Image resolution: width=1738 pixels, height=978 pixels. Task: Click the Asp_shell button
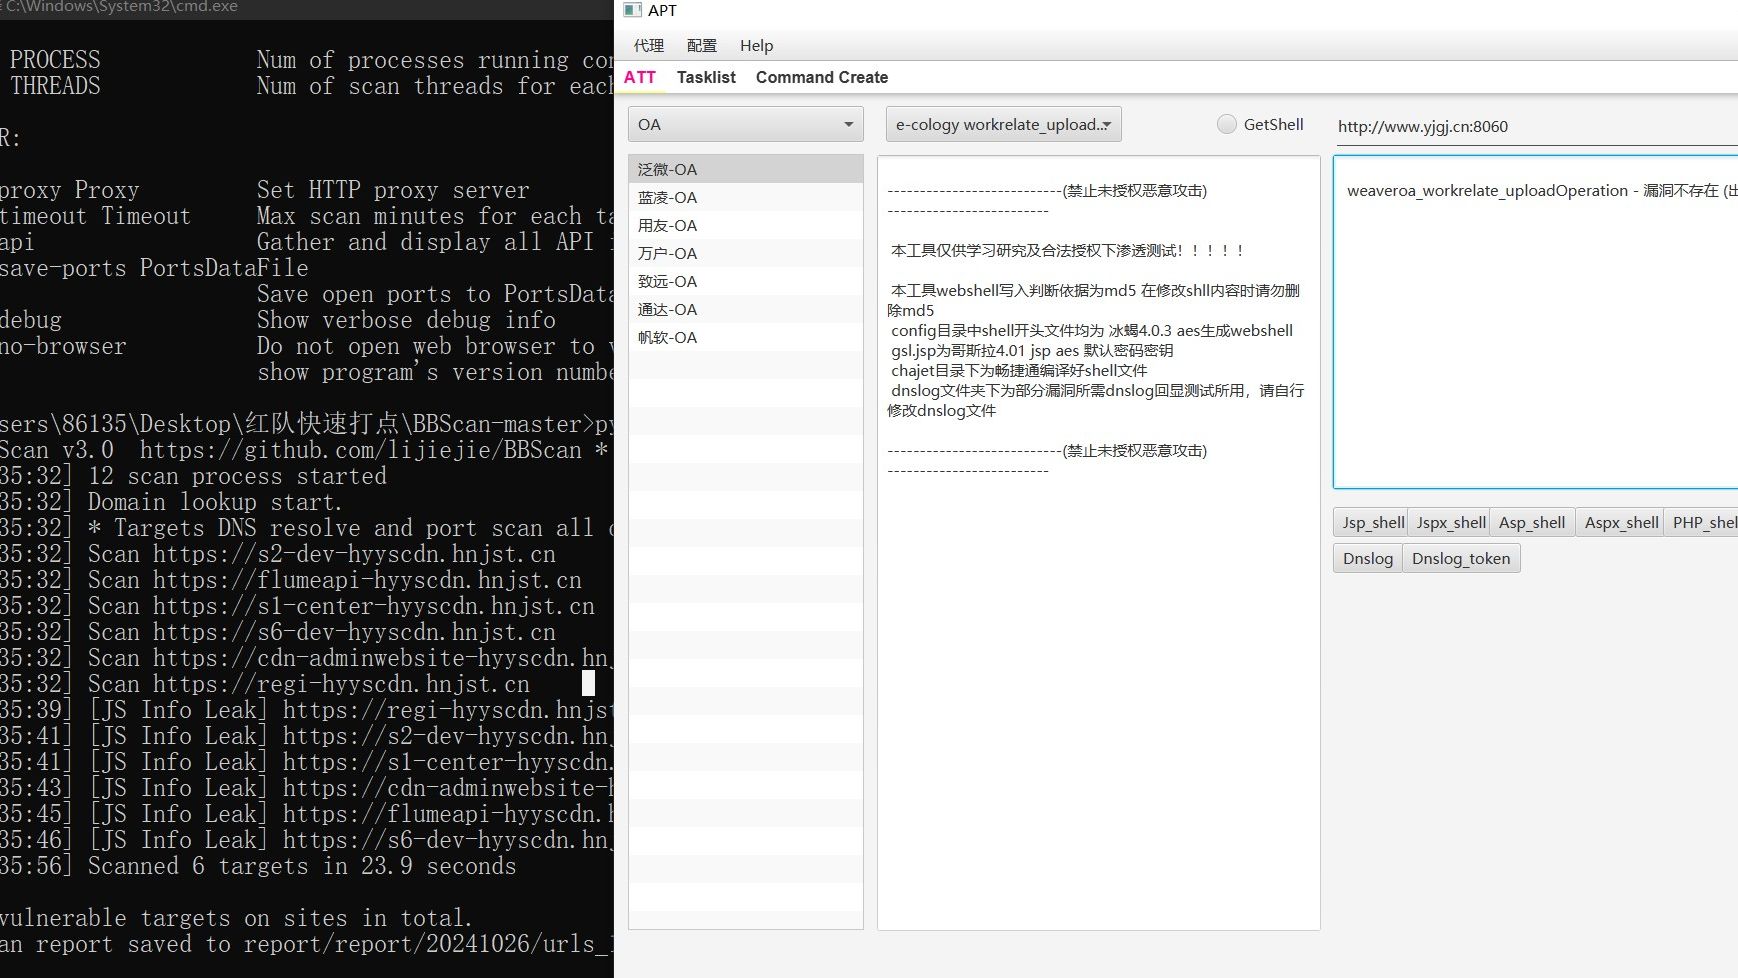pos(1532,522)
